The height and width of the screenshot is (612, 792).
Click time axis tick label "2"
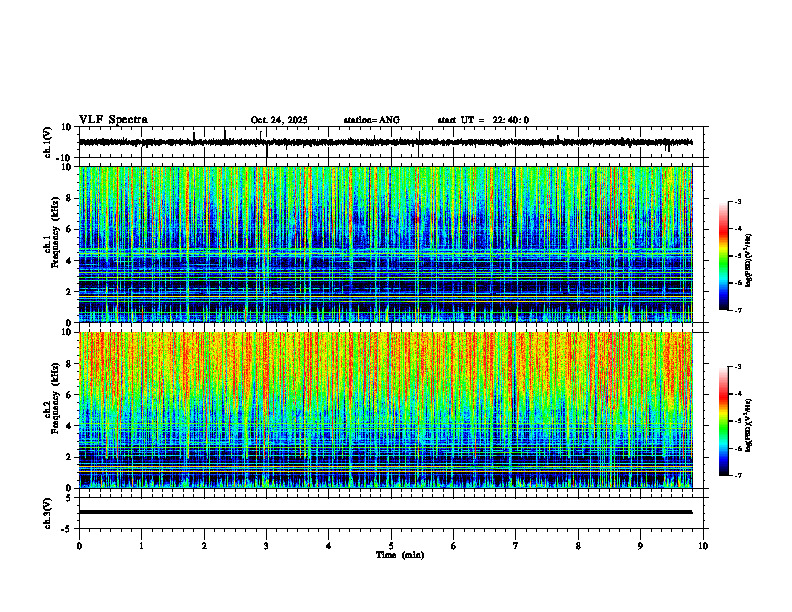click(204, 546)
